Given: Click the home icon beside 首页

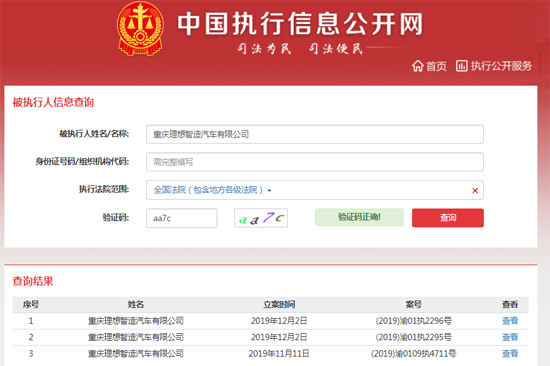Looking at the screenshot, I should coord(417,66).
